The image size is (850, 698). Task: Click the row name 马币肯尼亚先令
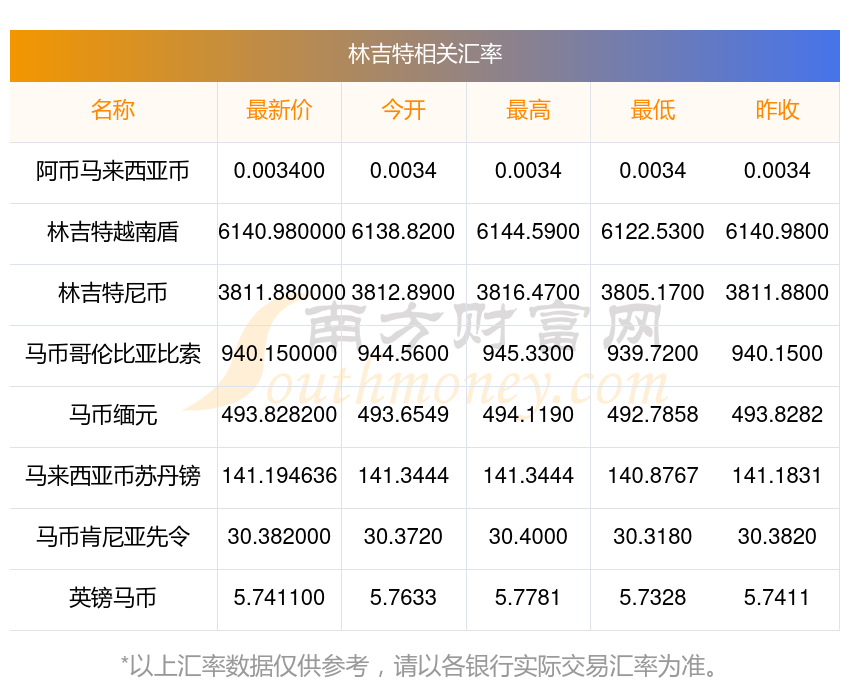(x=113, y=537)
